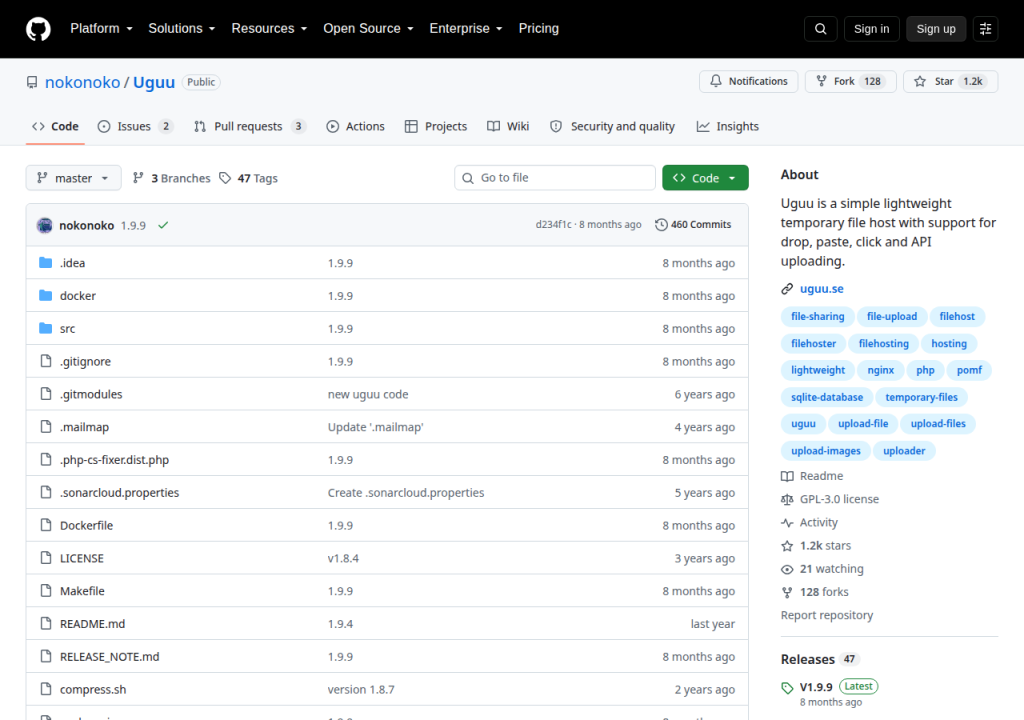Click the pulse icon beside Activity

pos(787,523)
